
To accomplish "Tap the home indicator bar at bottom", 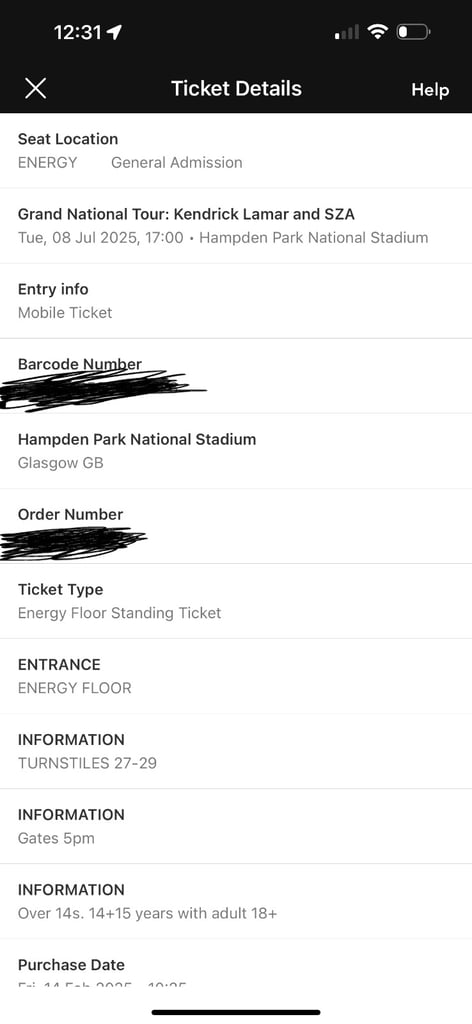I will (x=236, y=1013).
